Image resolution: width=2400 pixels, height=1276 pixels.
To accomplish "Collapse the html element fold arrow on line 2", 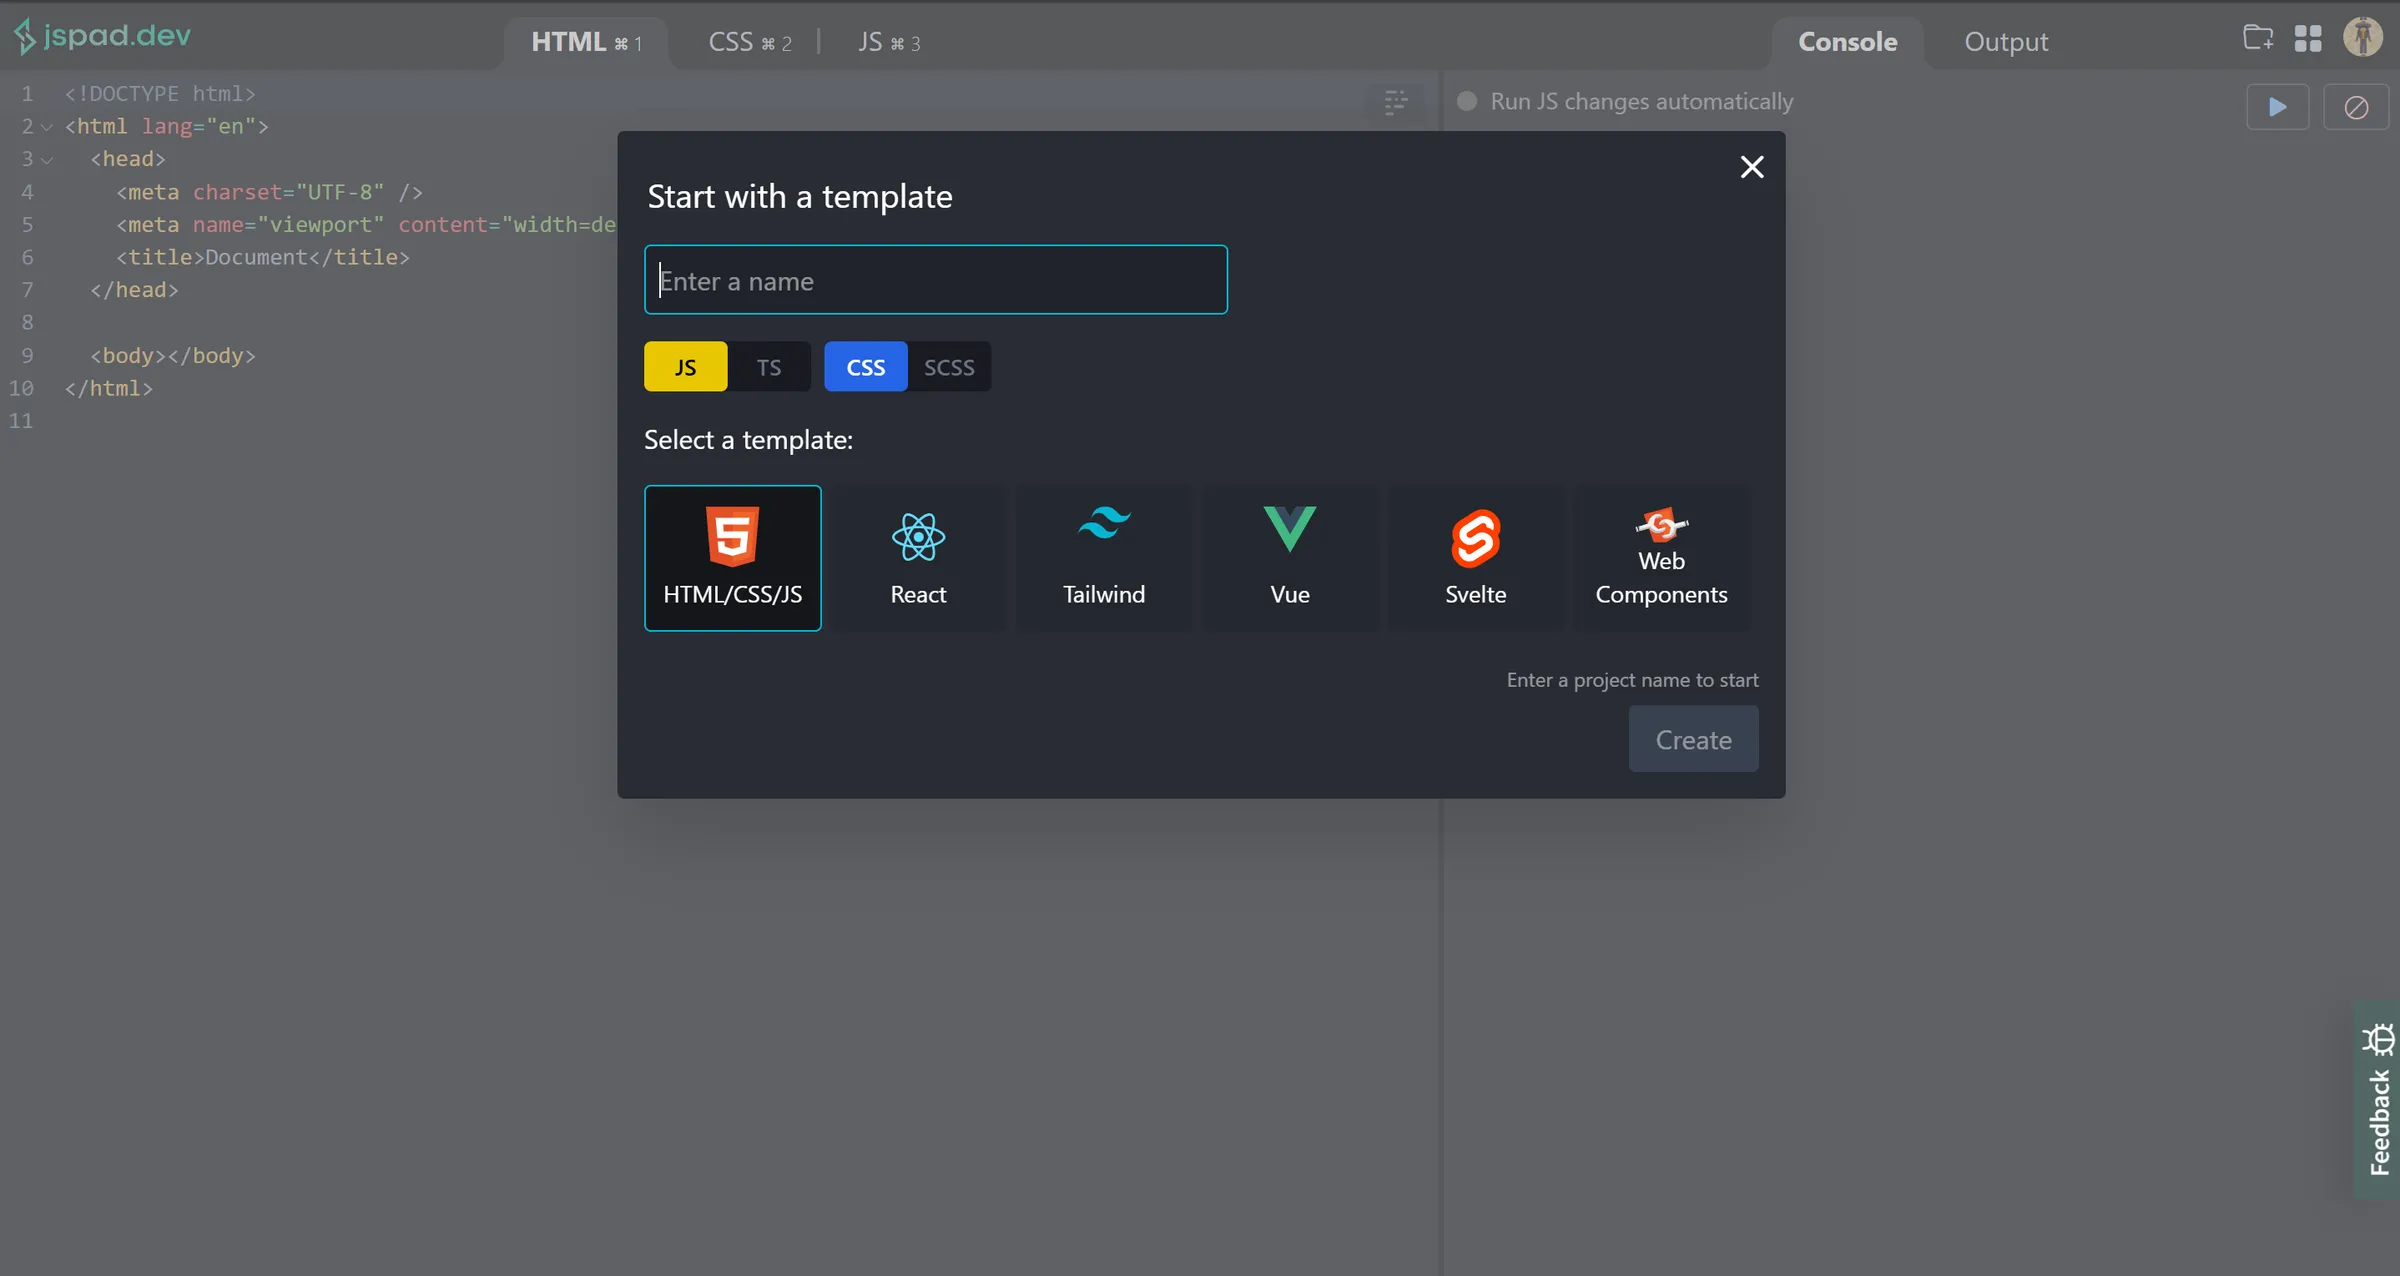I will click(45, 126).
